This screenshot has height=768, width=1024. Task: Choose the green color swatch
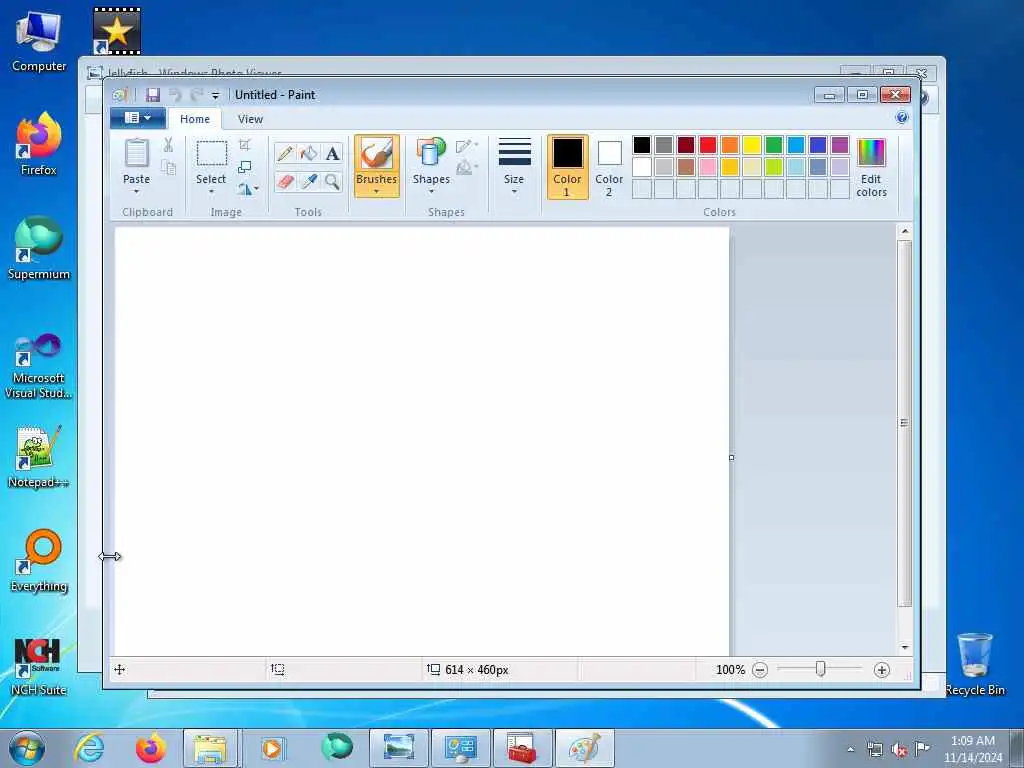click(774, 145)
